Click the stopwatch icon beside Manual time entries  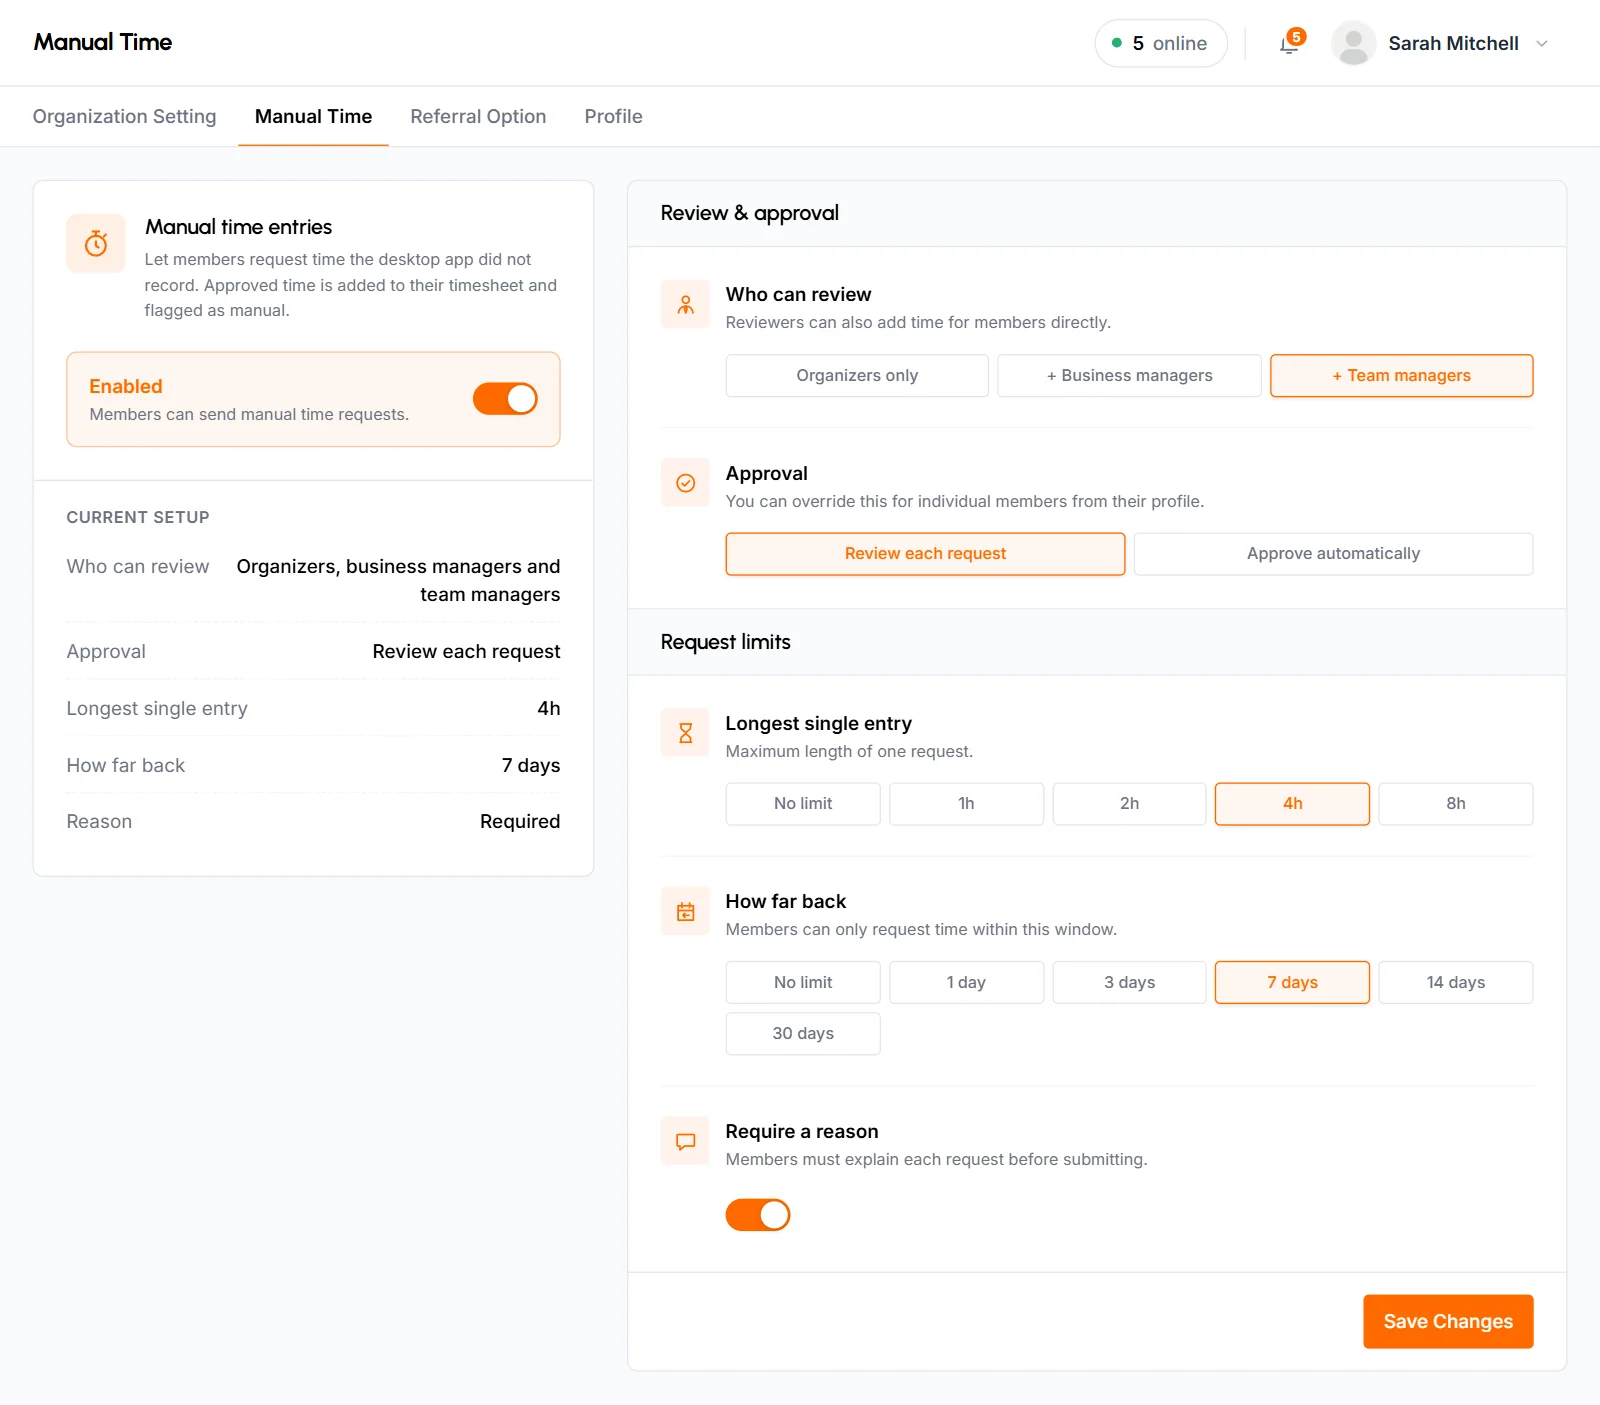pos(96,243)
